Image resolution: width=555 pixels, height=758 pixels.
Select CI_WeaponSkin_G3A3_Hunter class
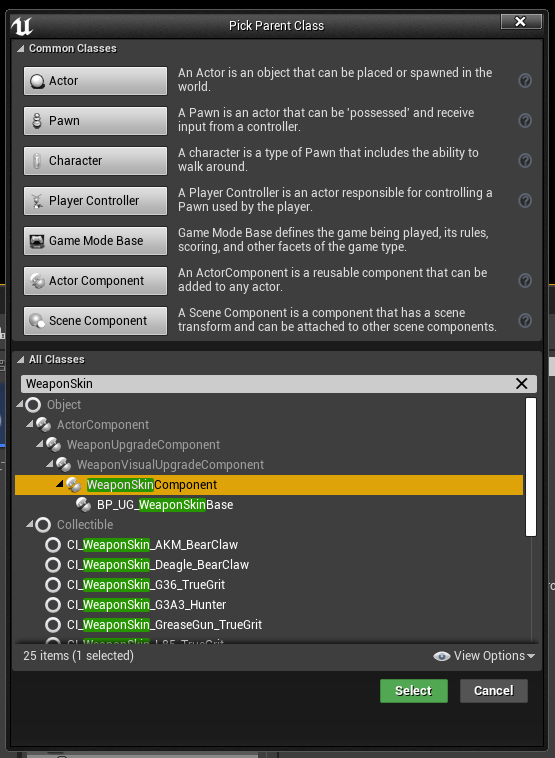(146, 605)
